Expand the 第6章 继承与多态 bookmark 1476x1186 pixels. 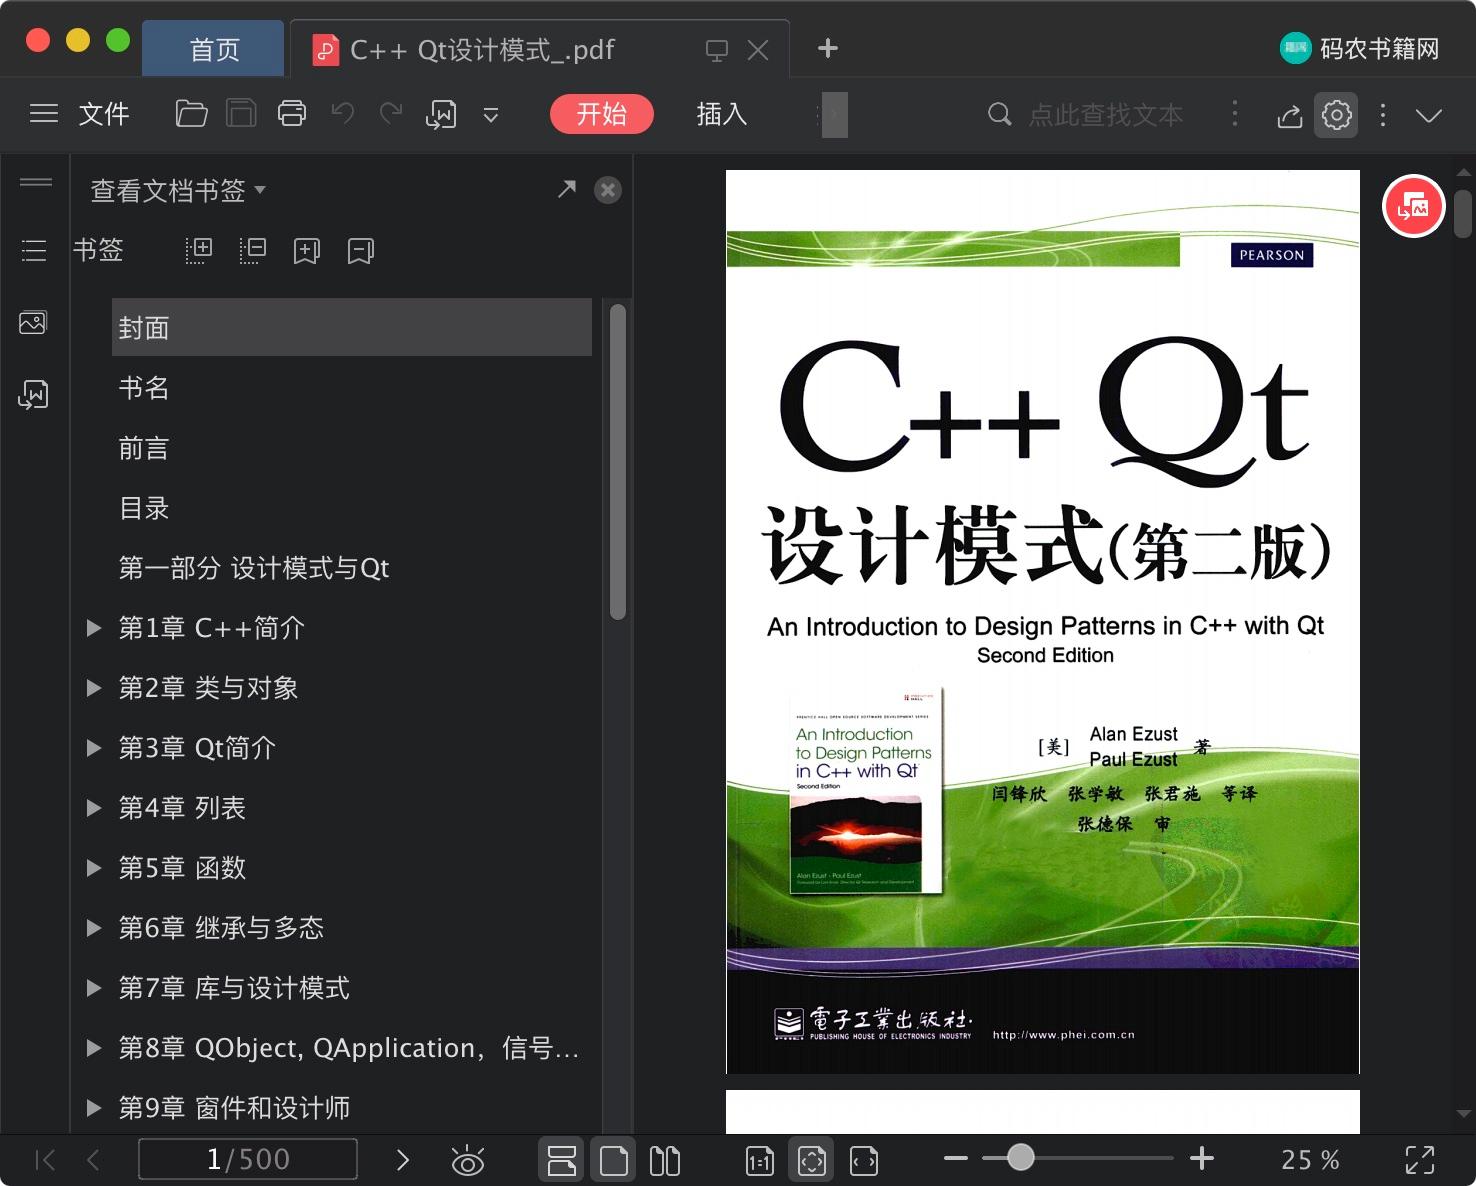click(x=94, y=928)
